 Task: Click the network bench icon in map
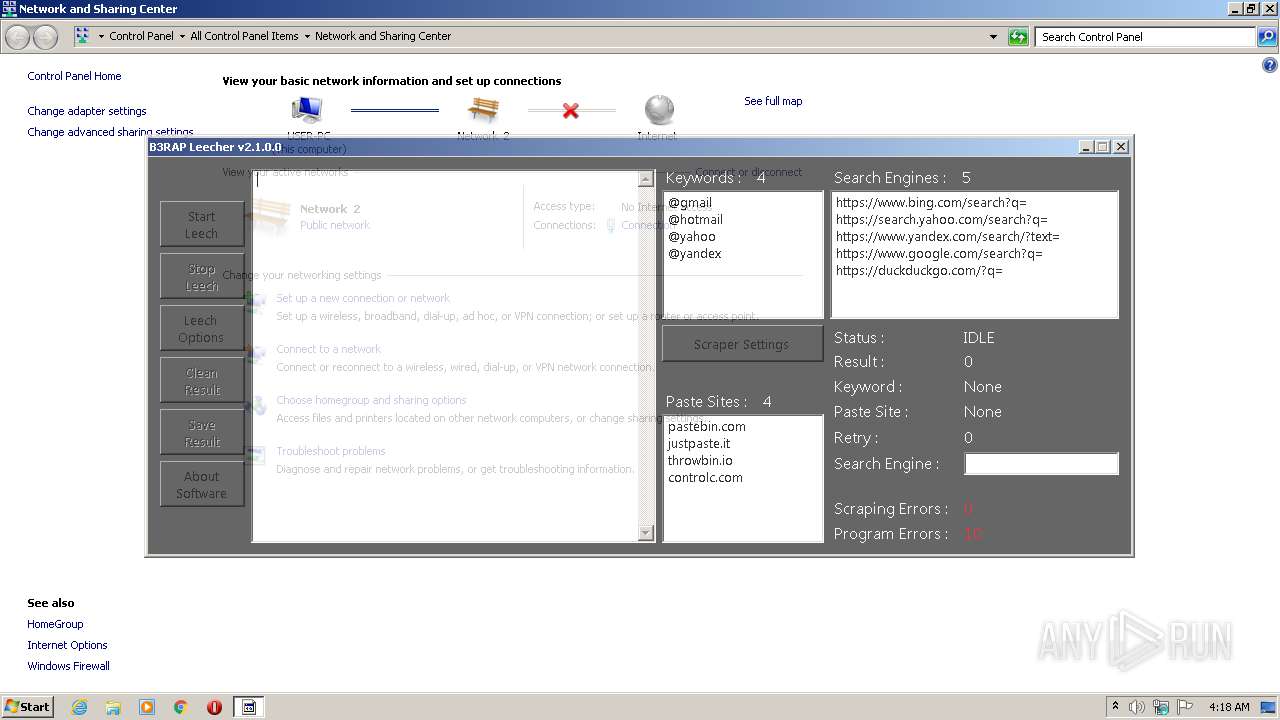point(484,109)
